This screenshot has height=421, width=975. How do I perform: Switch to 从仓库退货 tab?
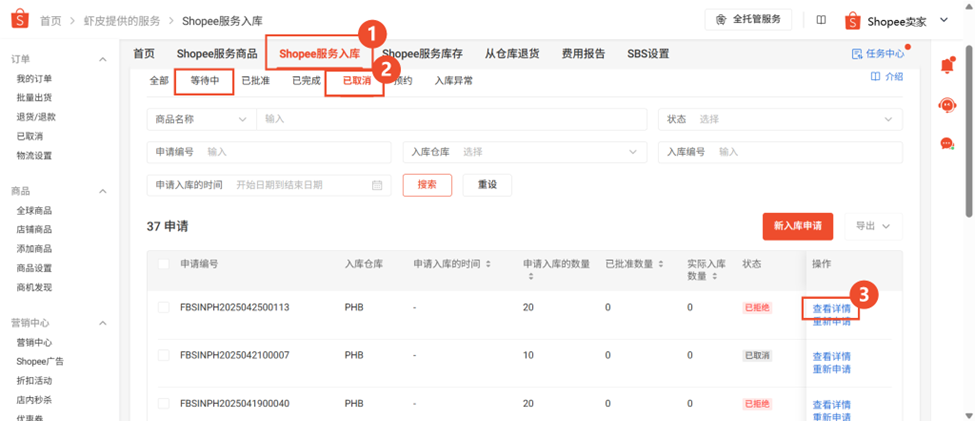tap(512, 53)
